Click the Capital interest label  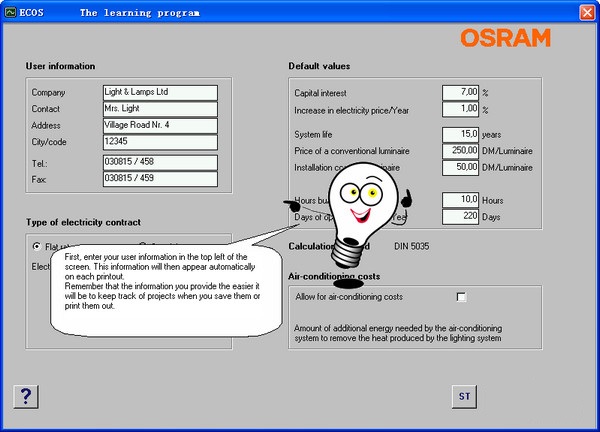(320, 93)
